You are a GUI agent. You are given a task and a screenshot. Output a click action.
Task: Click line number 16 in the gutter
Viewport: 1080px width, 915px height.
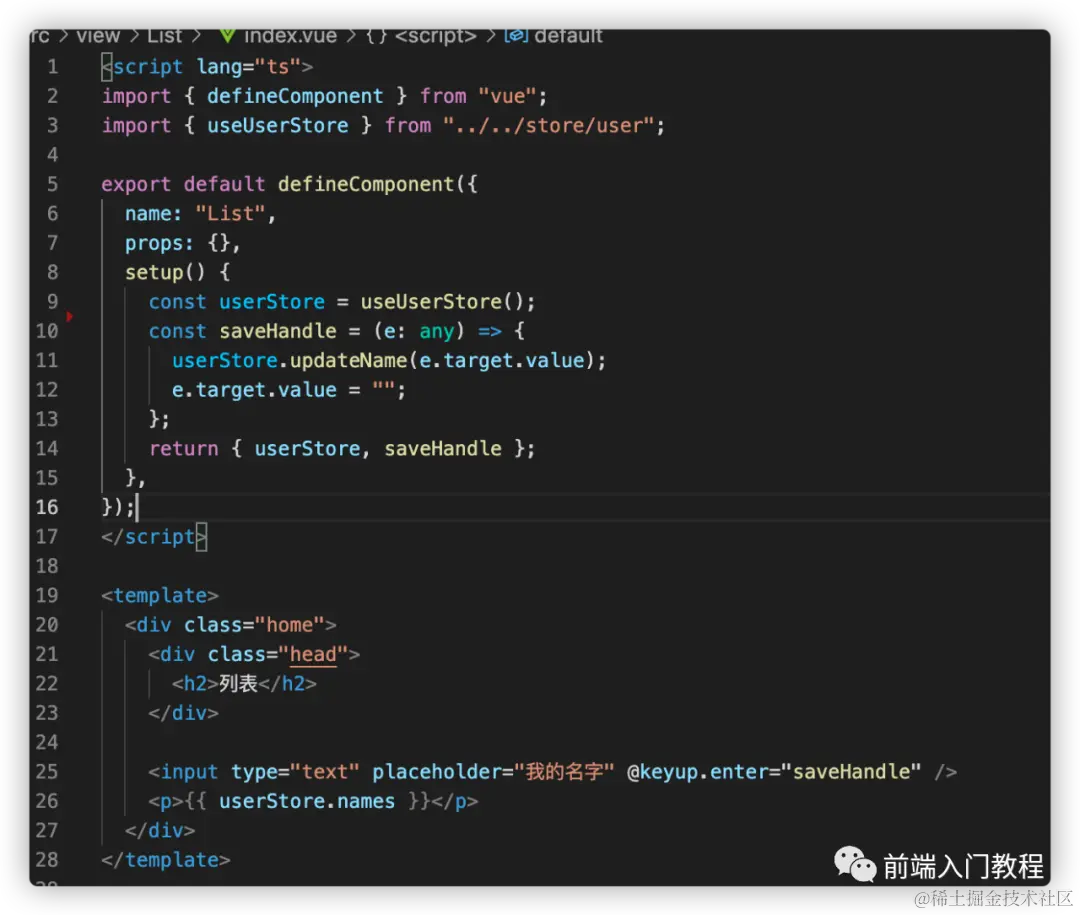47,507
